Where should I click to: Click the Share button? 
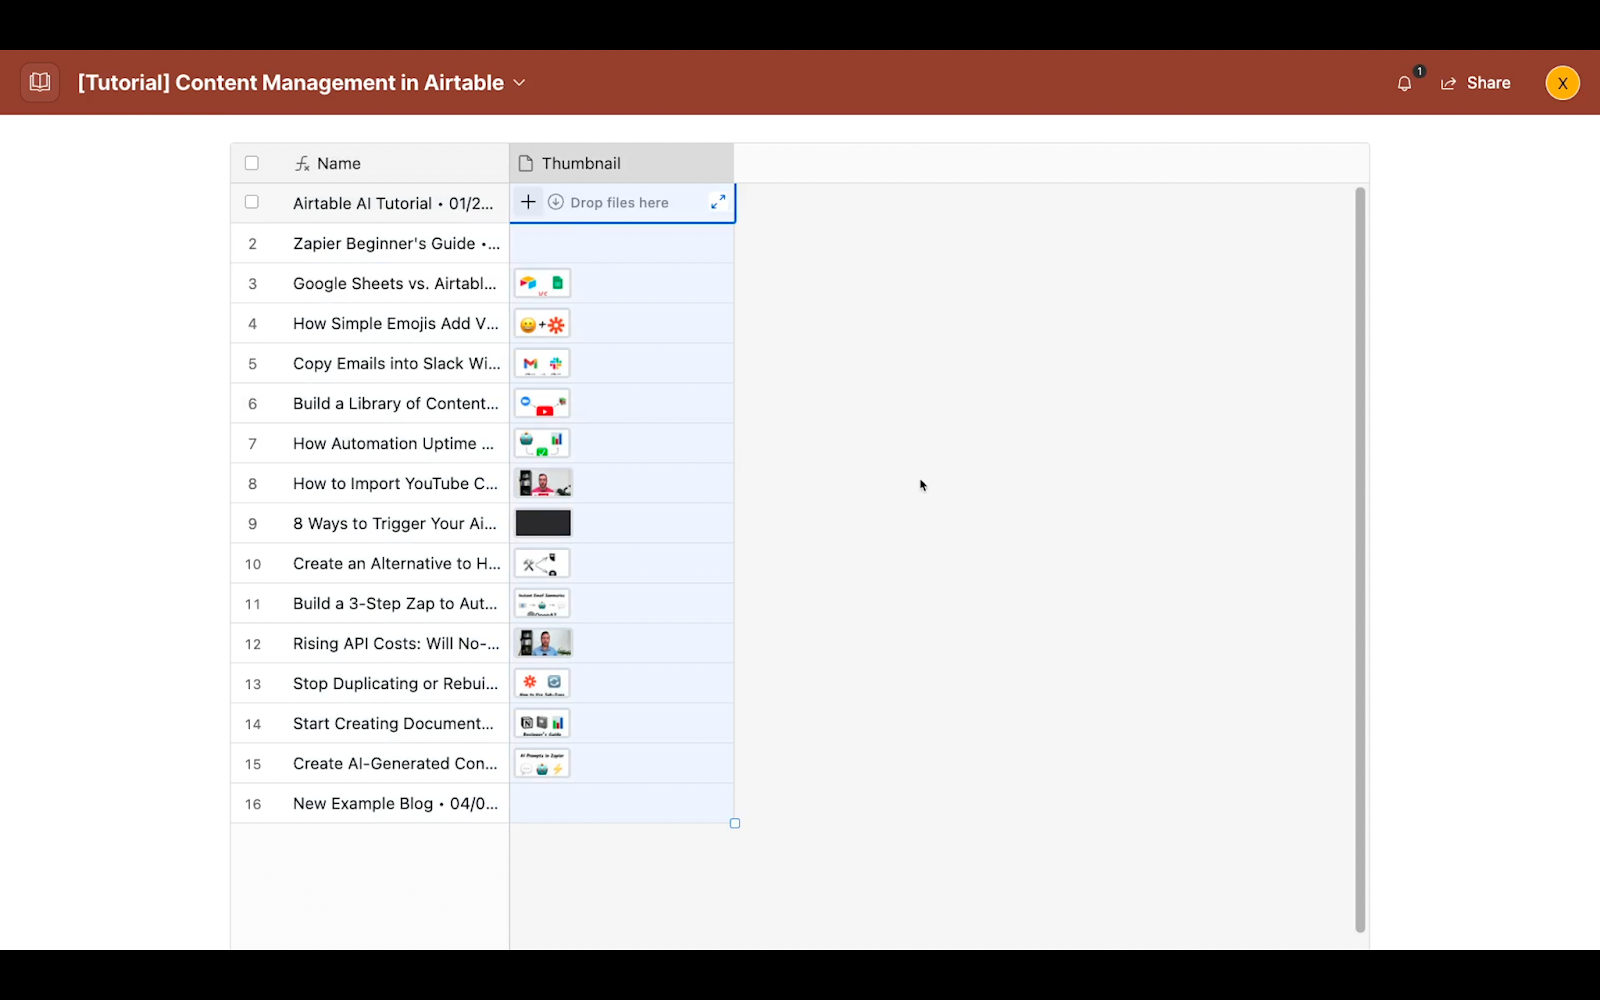(1476, 83)
